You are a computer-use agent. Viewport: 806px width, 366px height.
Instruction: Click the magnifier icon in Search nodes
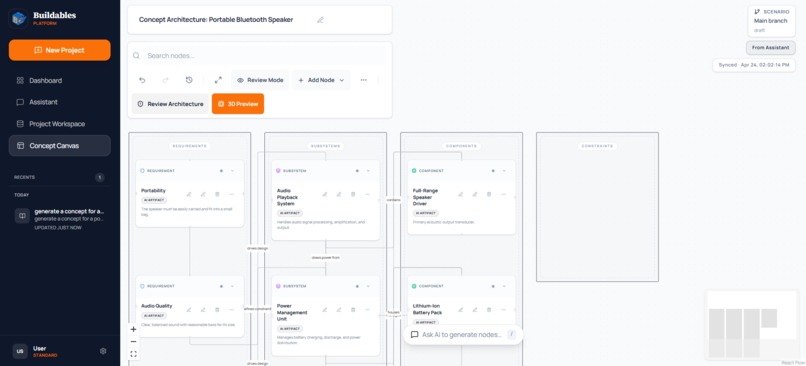pyautogui.click(x=136, y=56)
